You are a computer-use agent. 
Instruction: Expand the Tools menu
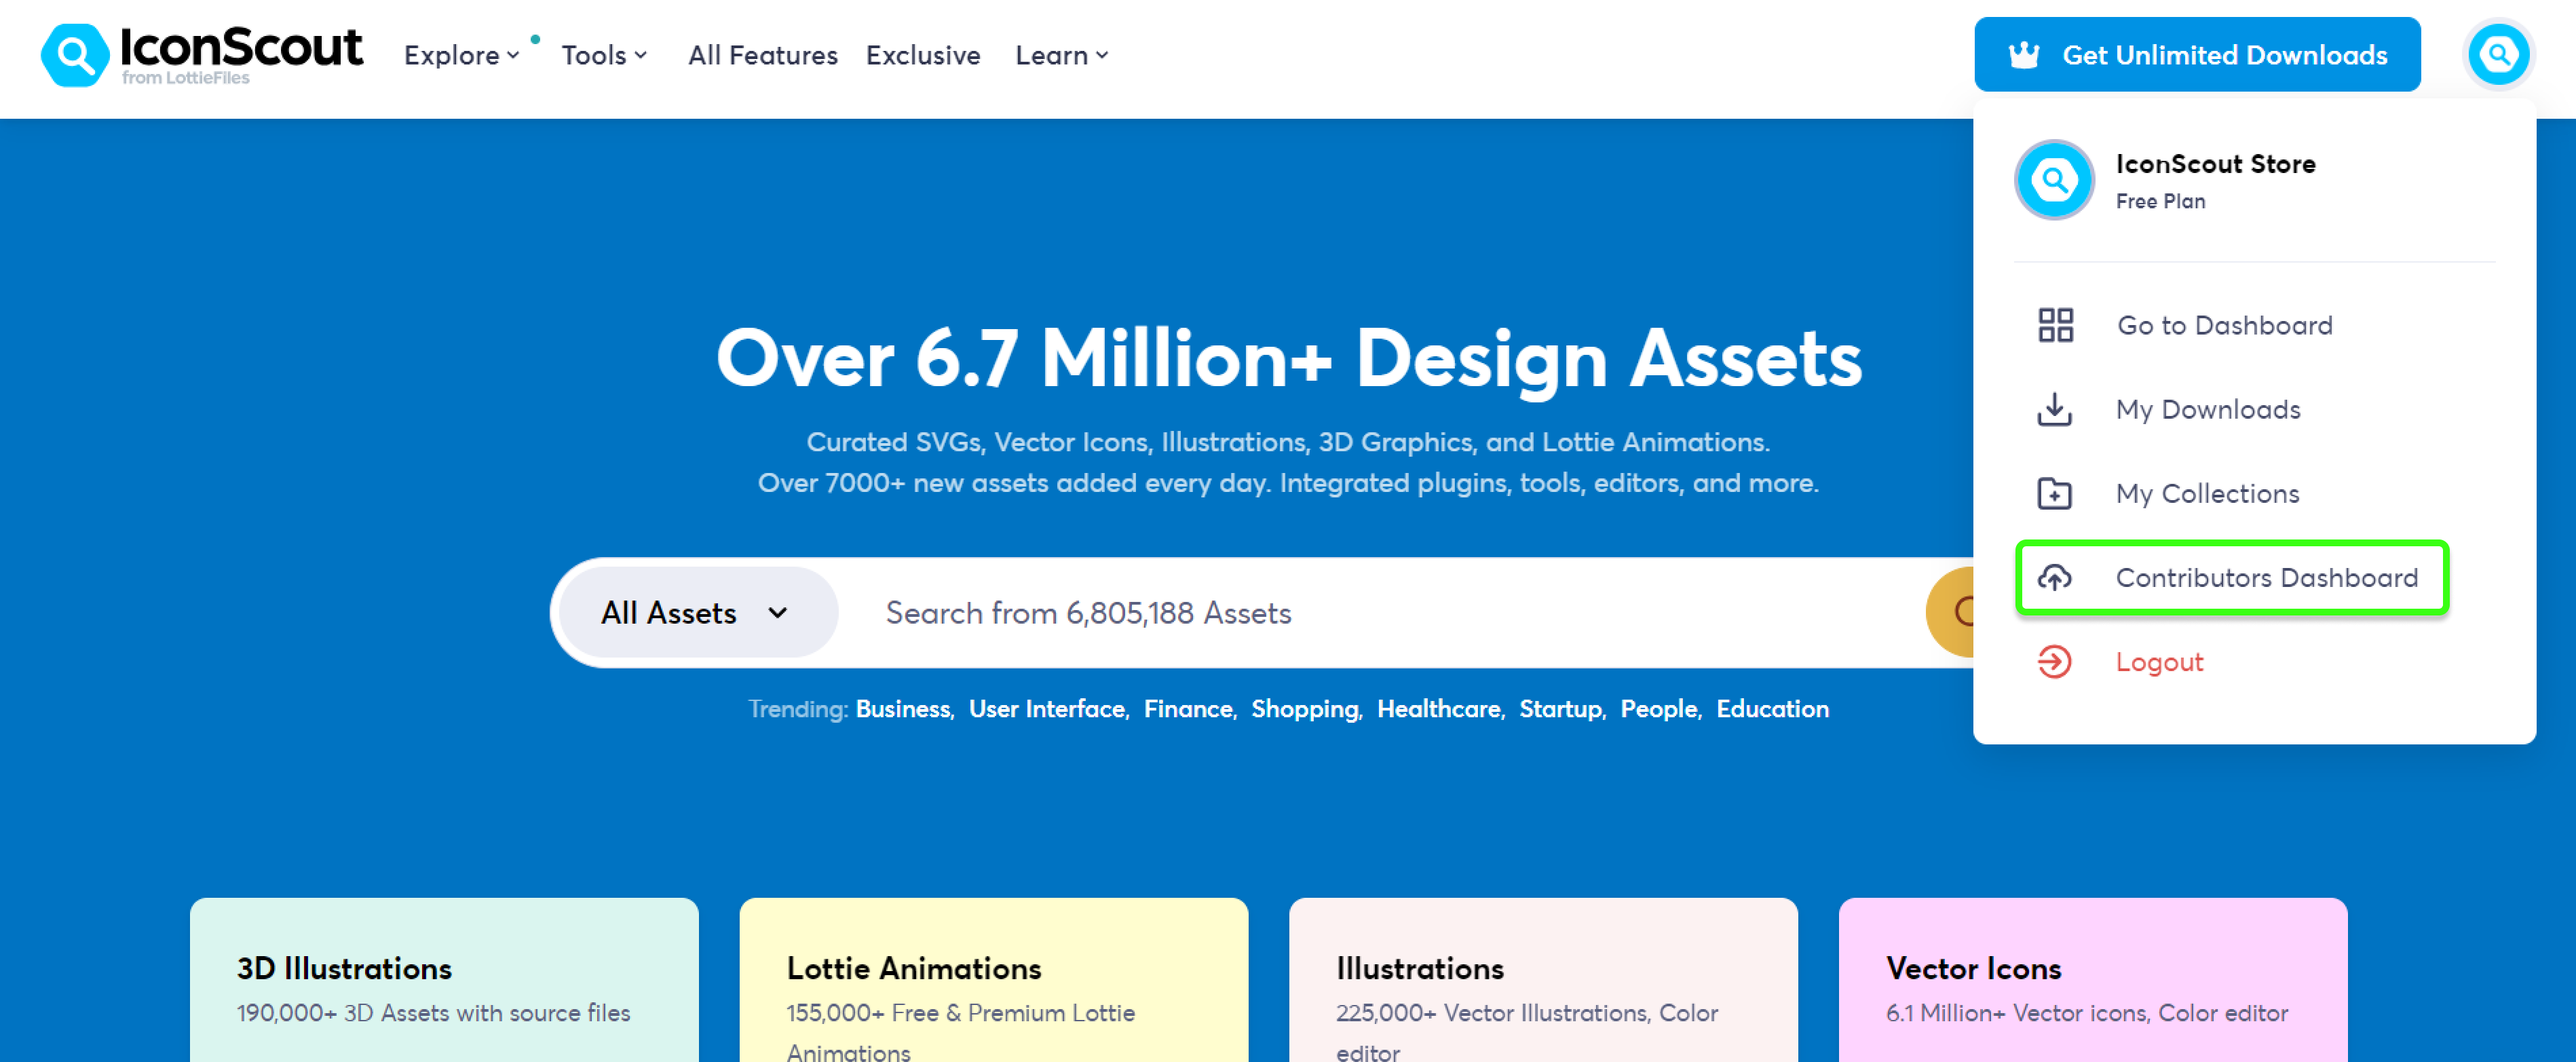pyautogui.click(x=604, y=55)
